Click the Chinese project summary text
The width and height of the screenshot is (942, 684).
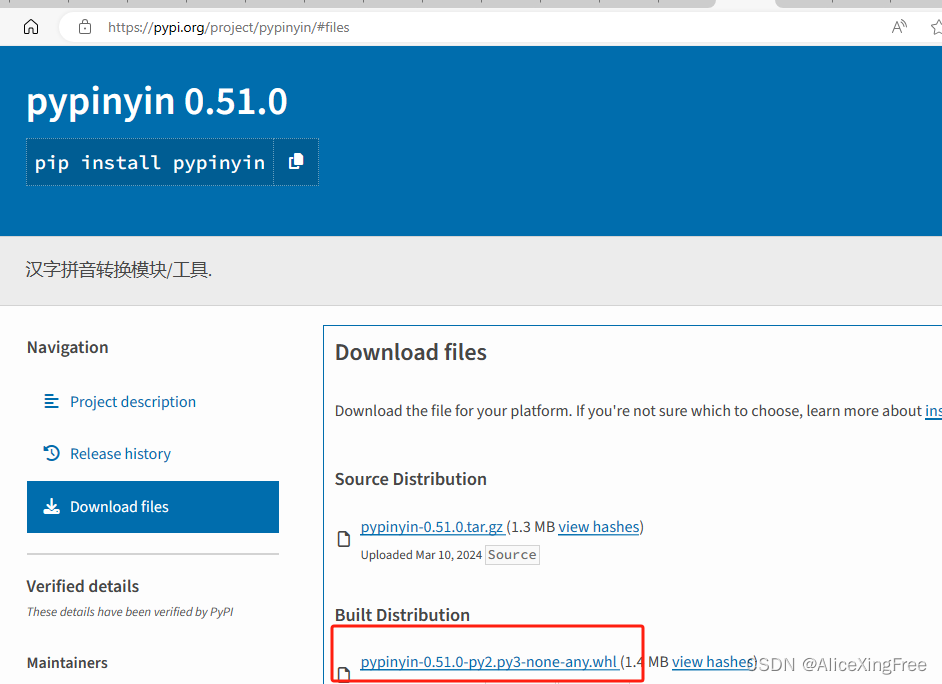(x=119, y=270)
